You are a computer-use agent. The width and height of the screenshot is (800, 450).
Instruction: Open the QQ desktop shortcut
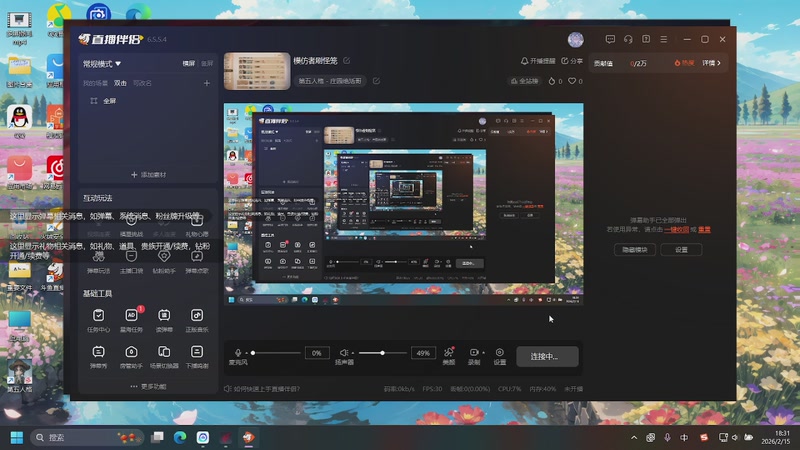19,121
